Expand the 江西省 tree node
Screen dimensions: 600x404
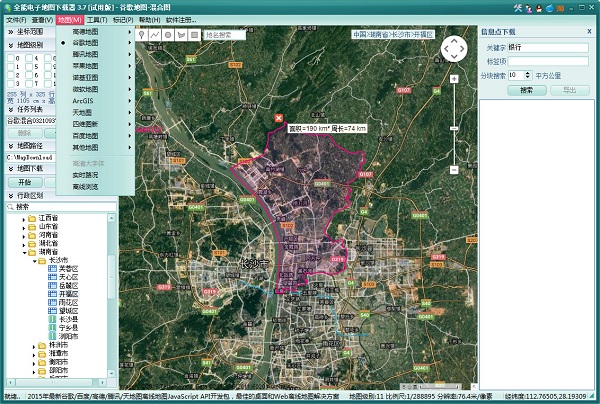24,217
